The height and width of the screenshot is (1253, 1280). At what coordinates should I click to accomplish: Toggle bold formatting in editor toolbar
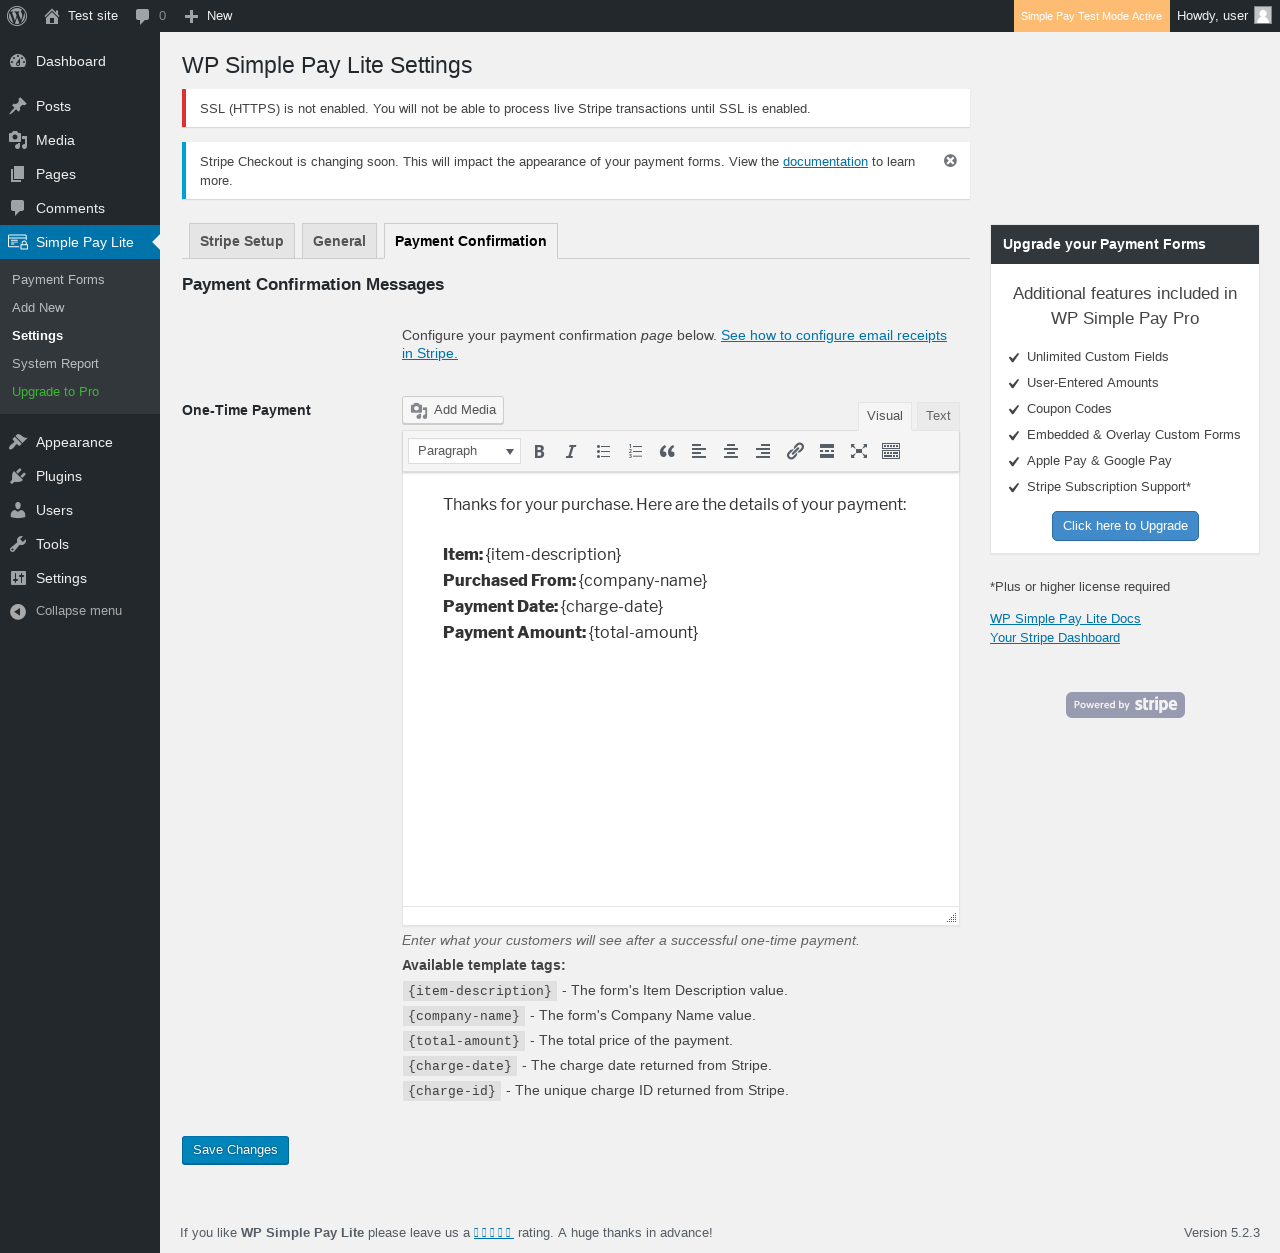539,451
